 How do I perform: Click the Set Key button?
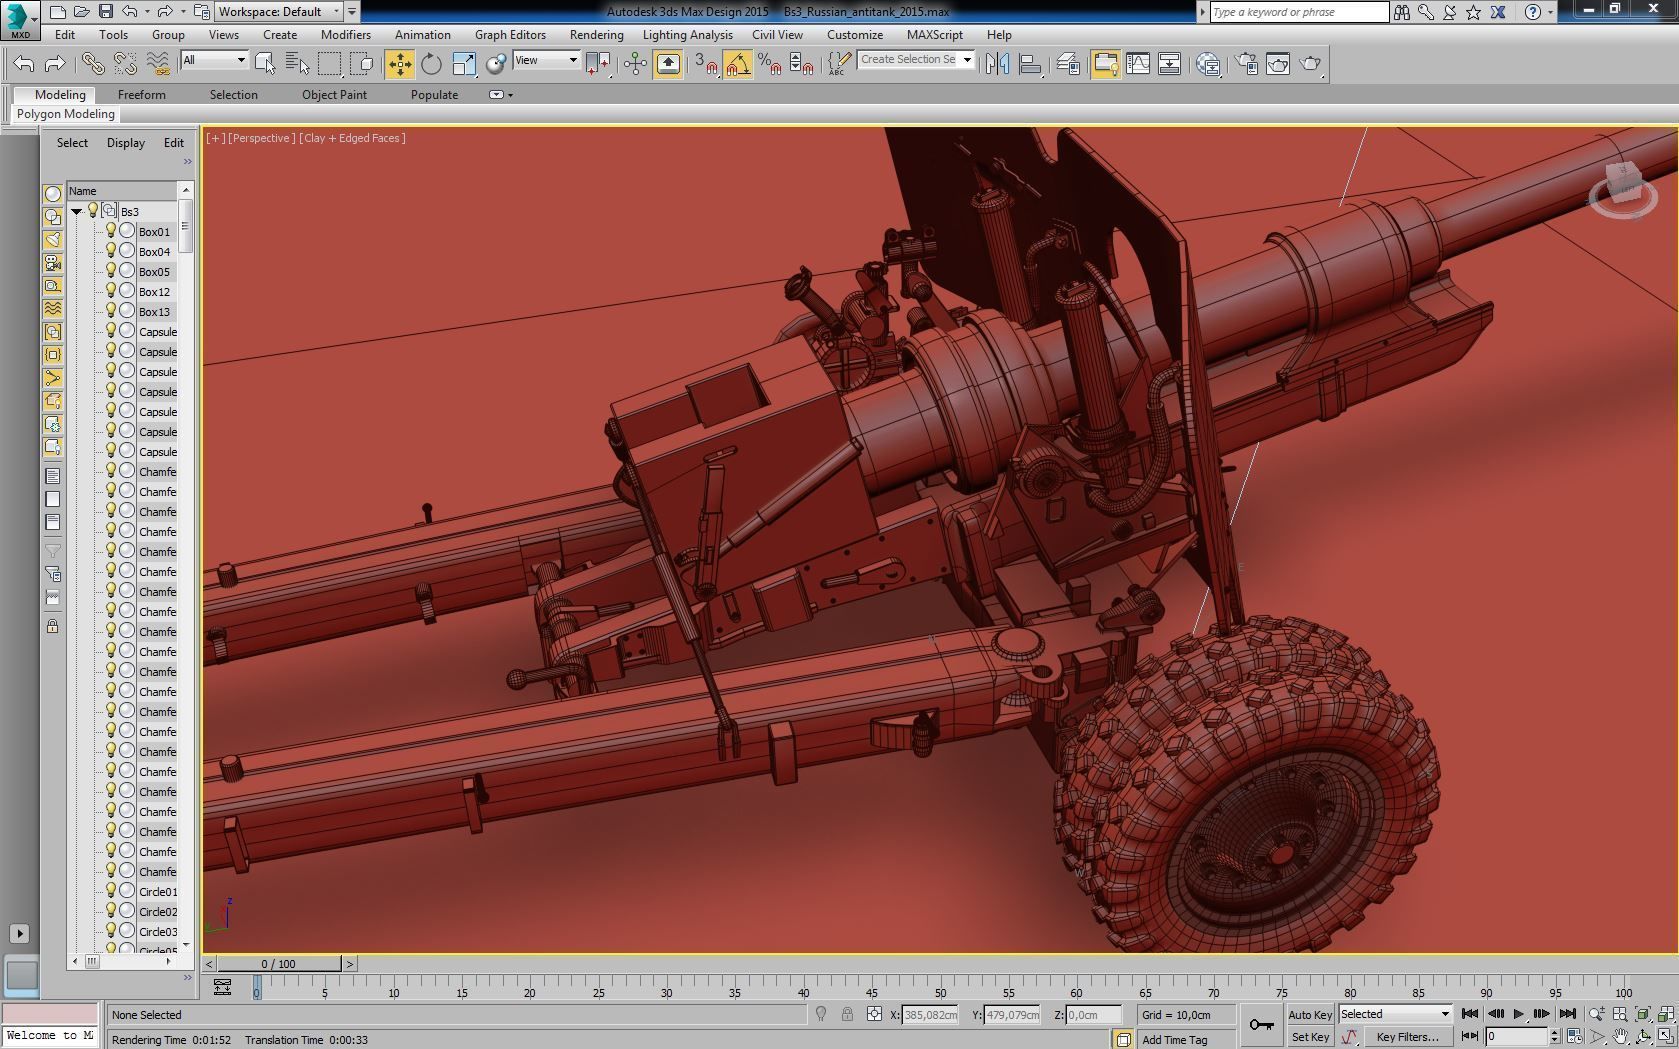click(x=1309, y=1037)
